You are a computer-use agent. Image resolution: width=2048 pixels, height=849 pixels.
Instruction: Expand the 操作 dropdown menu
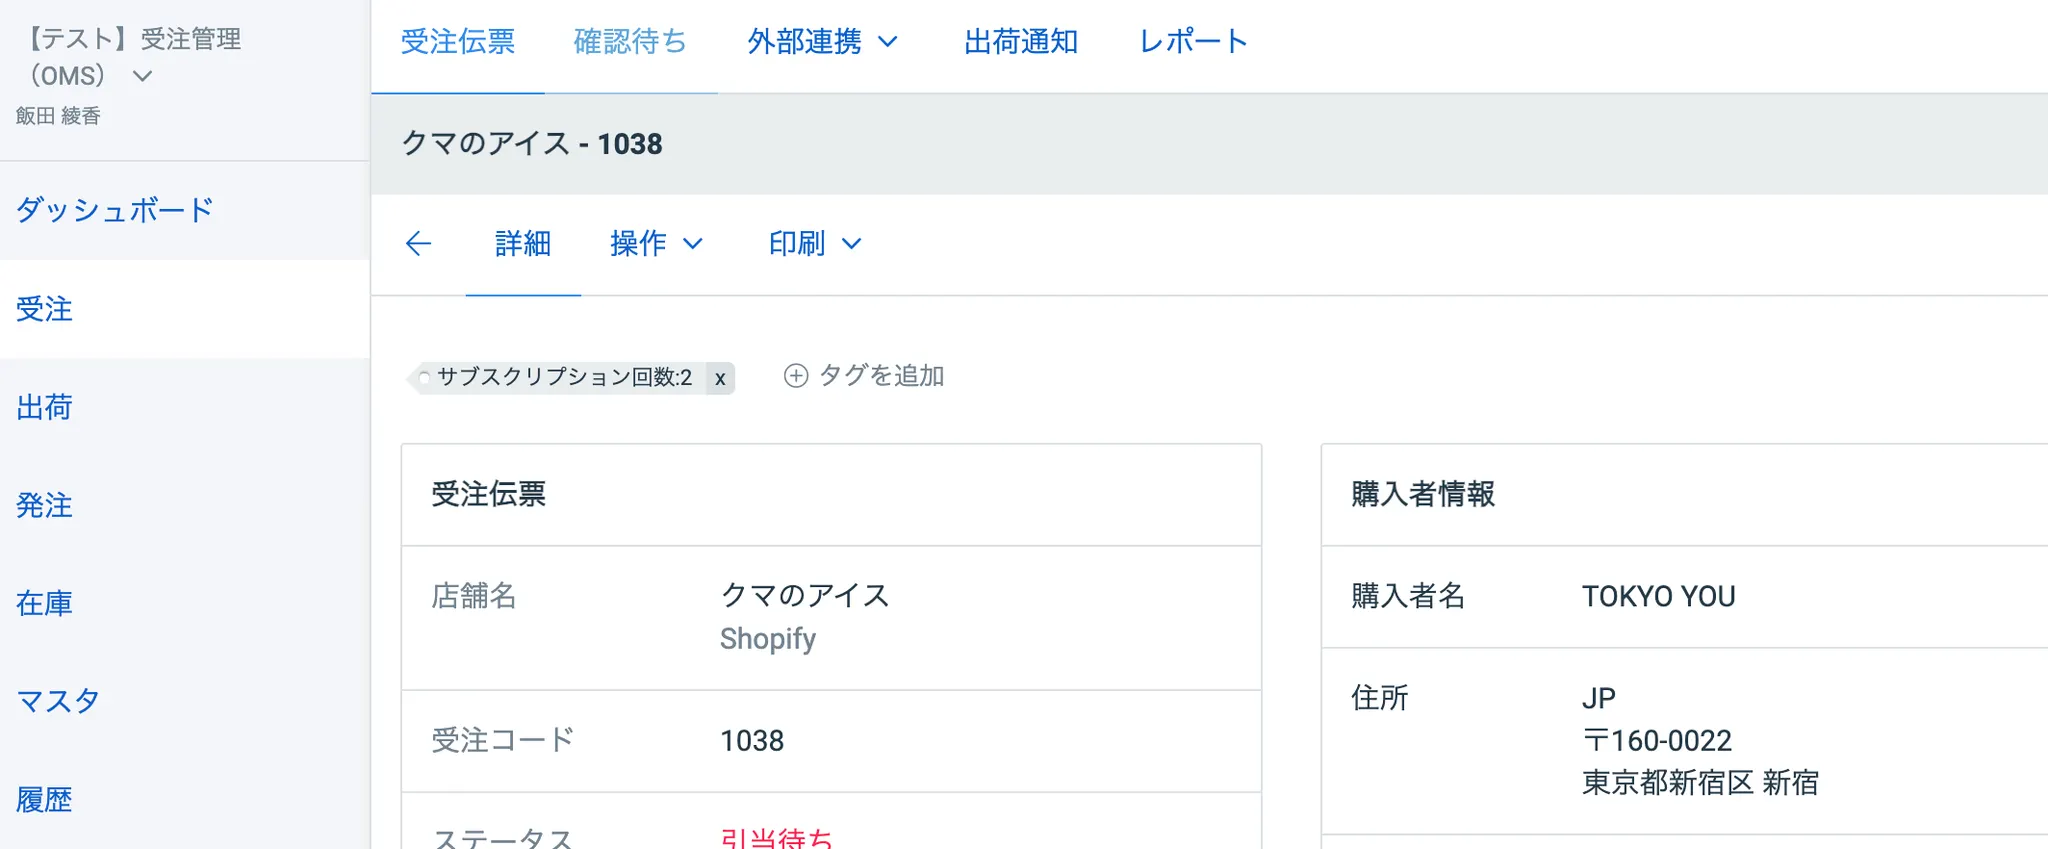656,243
